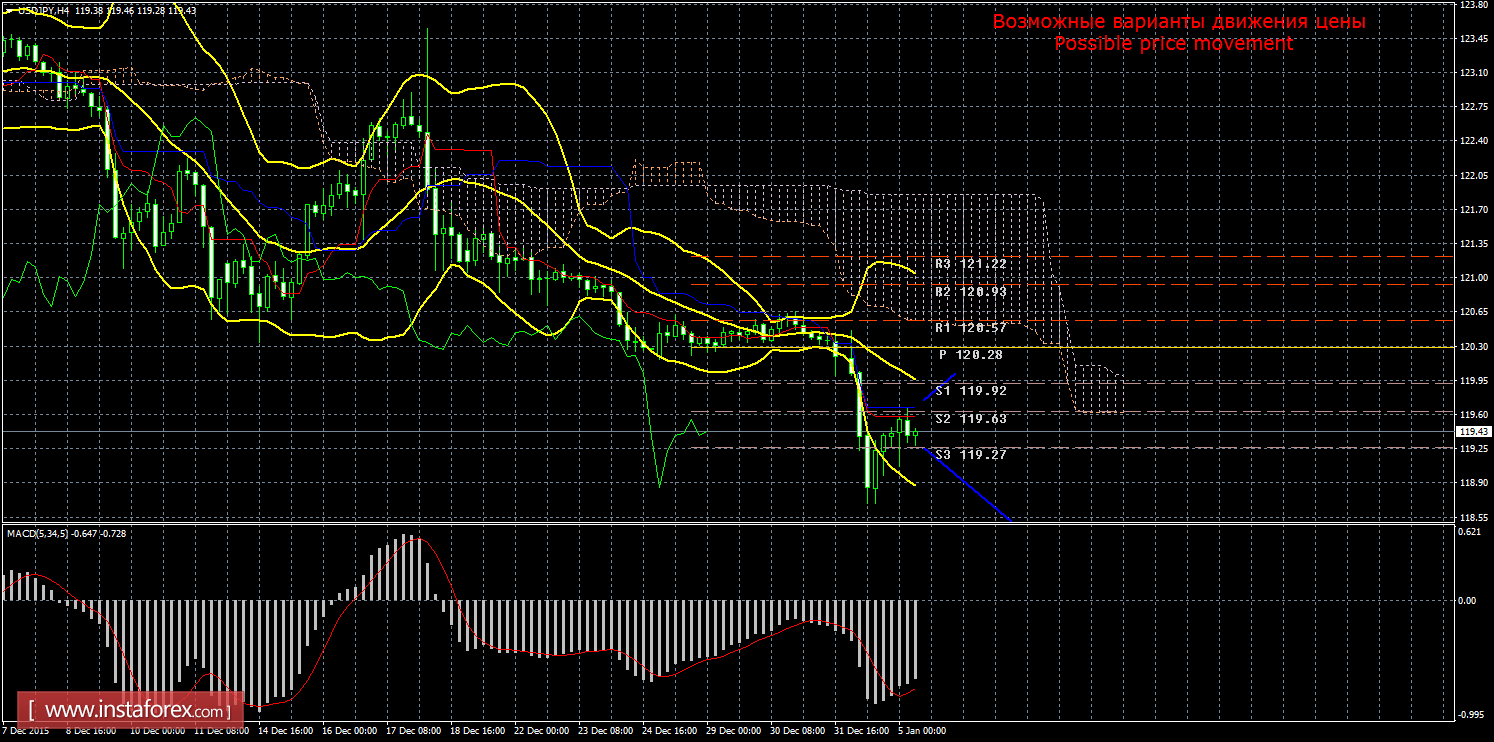Click the MACD 0.00 level axis label
The image size is (1494, 742).
[x=1466, y=601]
